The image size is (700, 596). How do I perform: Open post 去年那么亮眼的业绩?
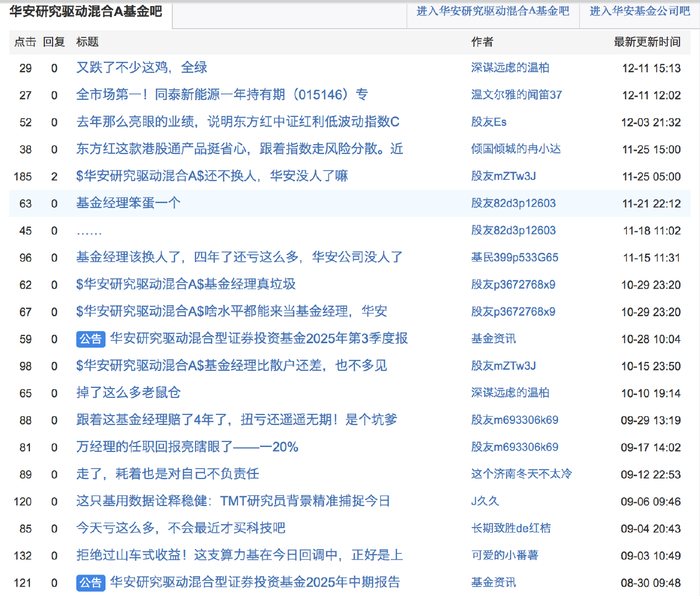click(x=238, y=122)
